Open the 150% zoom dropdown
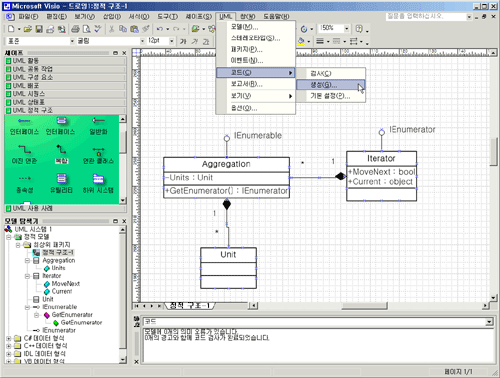Screen dimensions: 500x378 (x=347, y=29)
